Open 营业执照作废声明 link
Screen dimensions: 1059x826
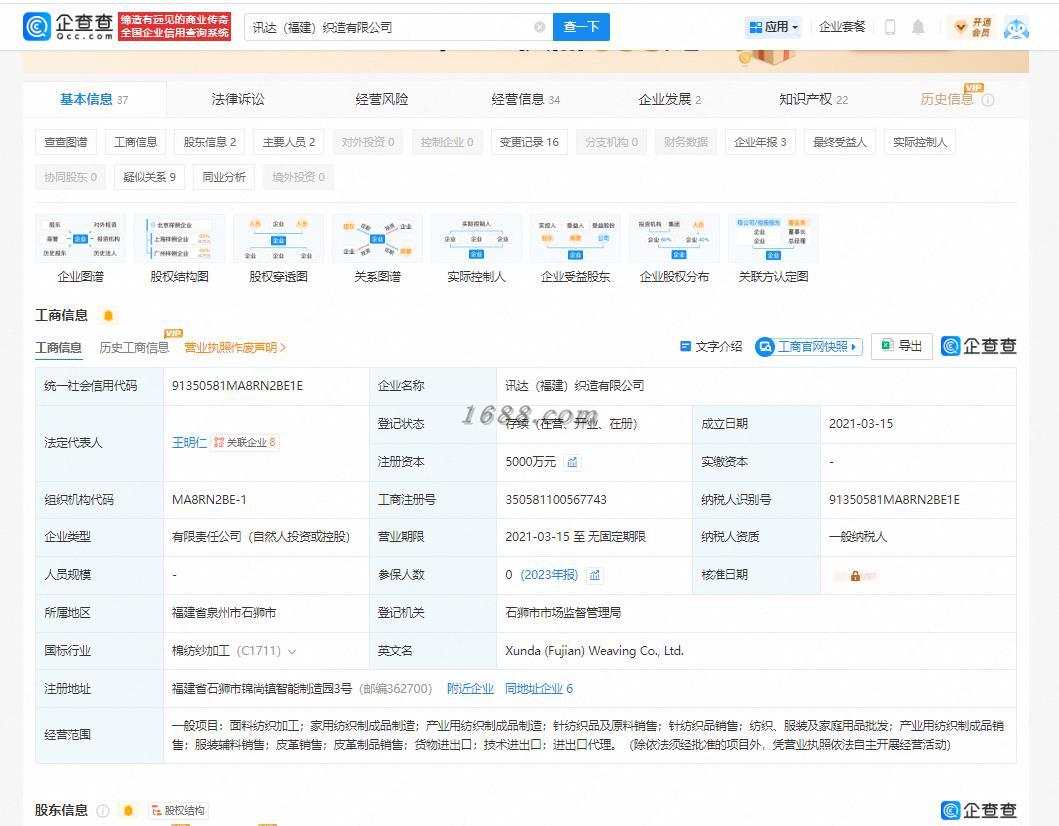(x=235, y=347)
